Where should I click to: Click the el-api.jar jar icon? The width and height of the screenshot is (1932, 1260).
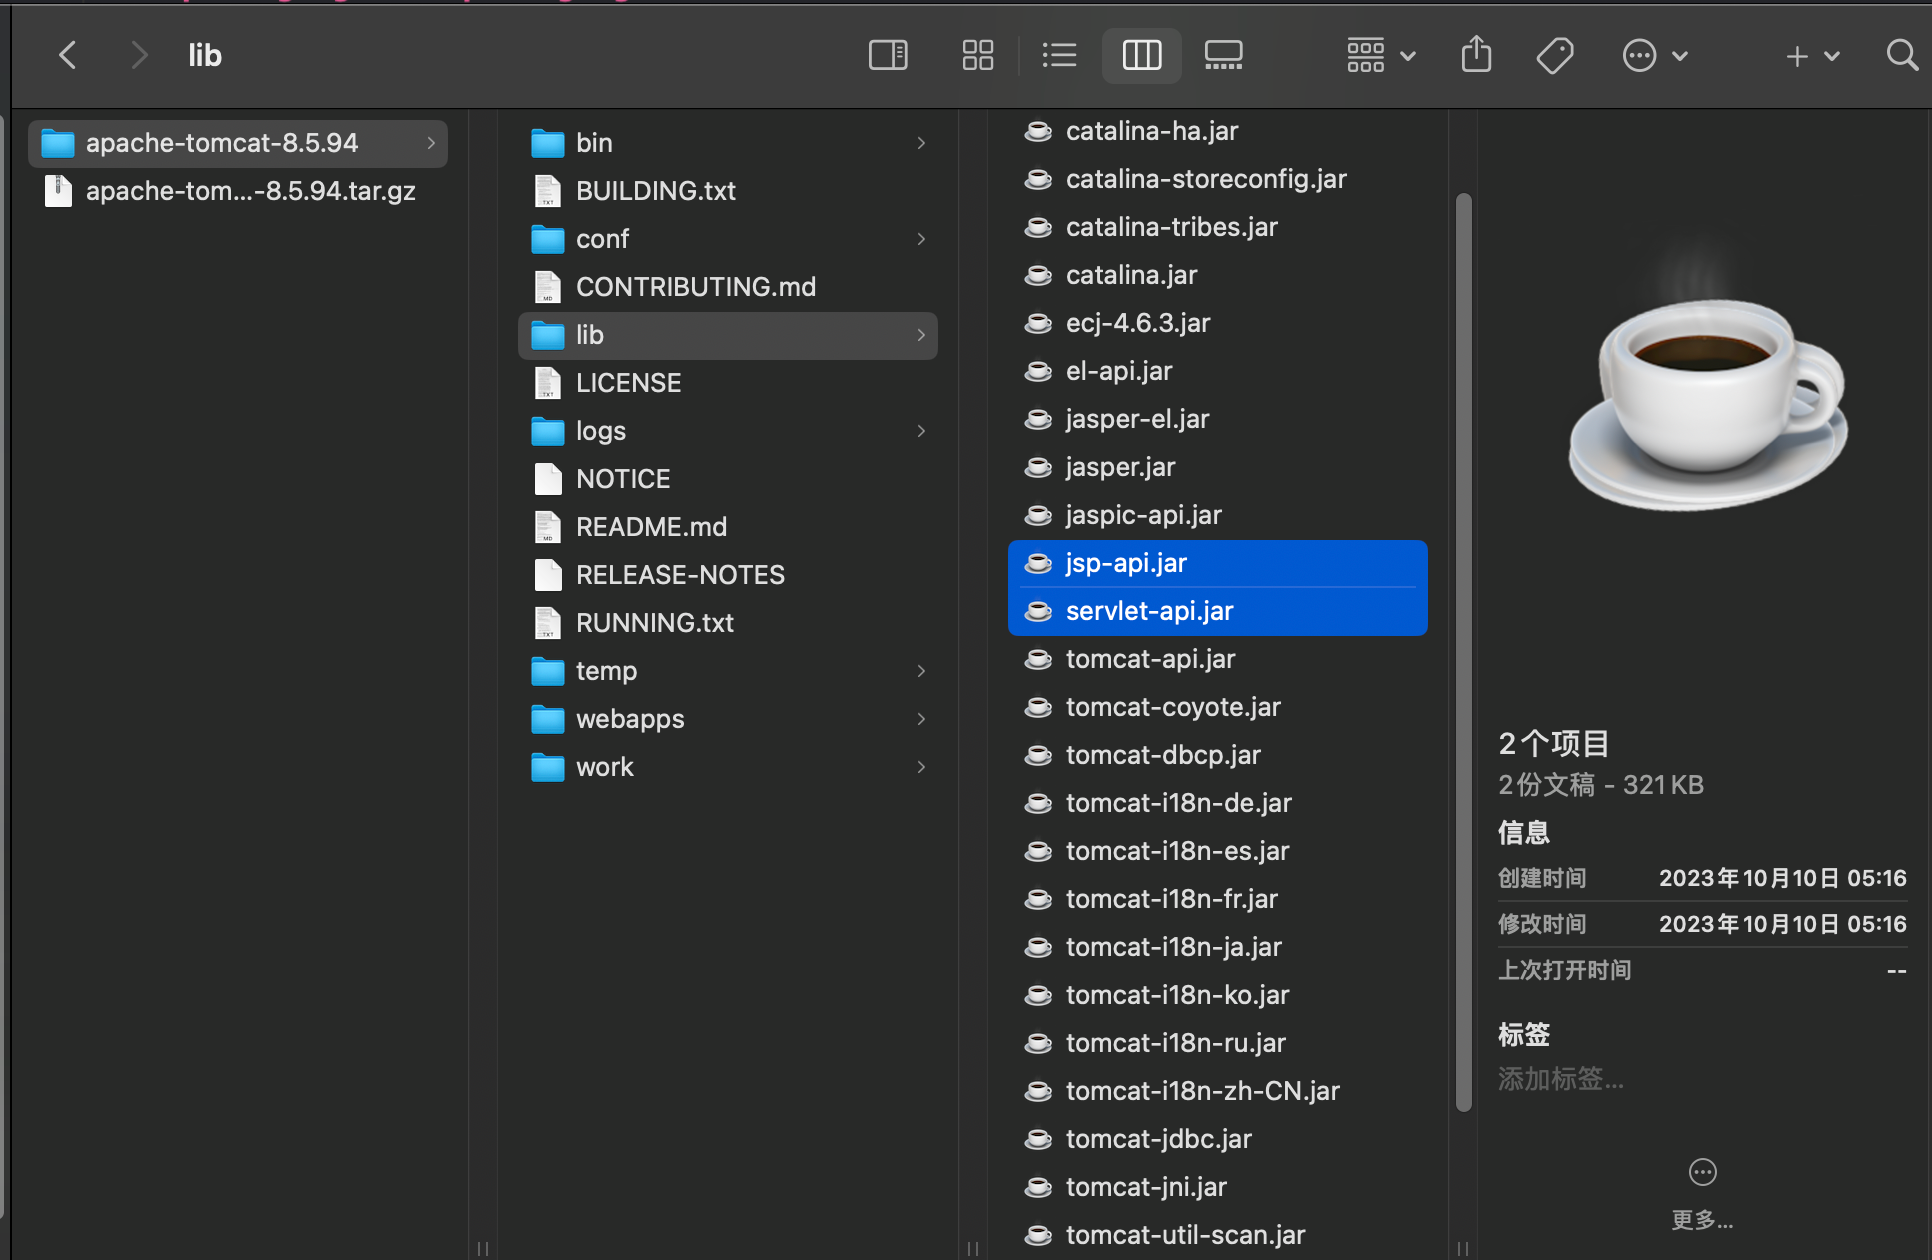pos(1039,371)
